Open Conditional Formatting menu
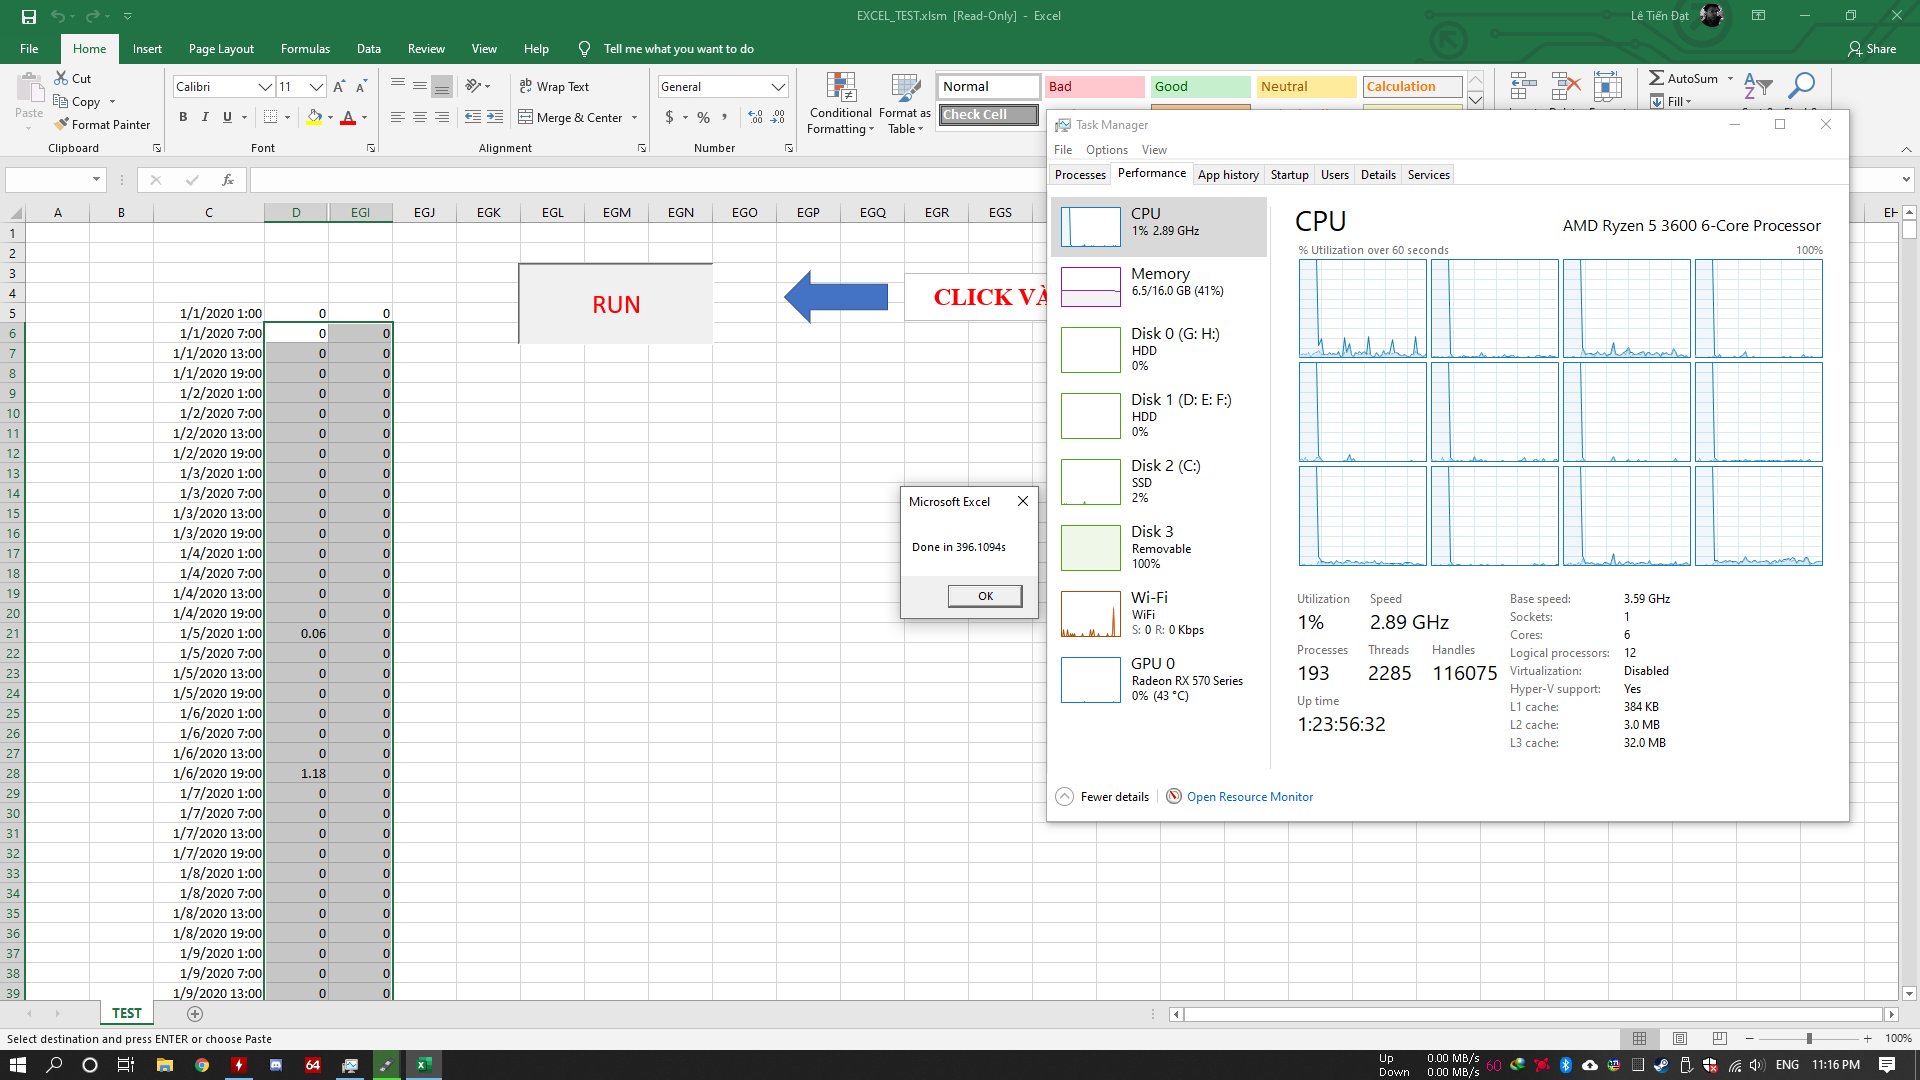The image size is (1920, 1080). 841,103
